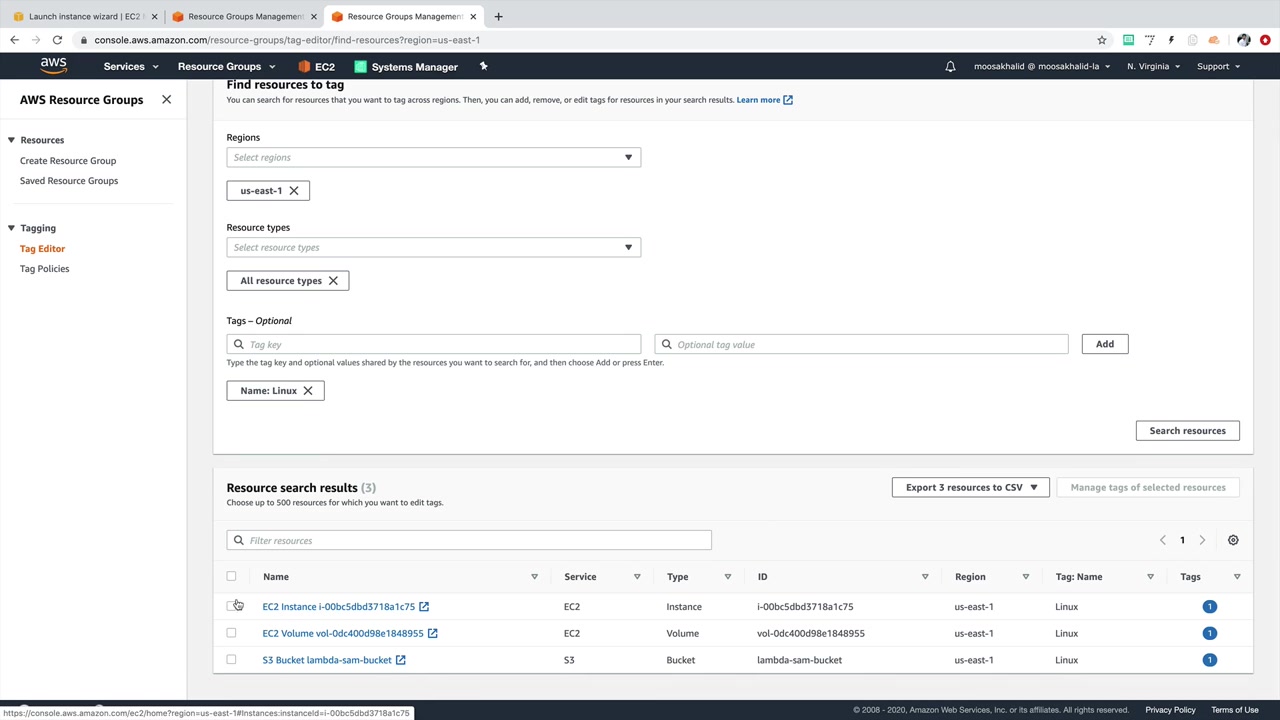Sort results by the Type column arrow
1280x720 pixels.
click(x=728, y=577)
